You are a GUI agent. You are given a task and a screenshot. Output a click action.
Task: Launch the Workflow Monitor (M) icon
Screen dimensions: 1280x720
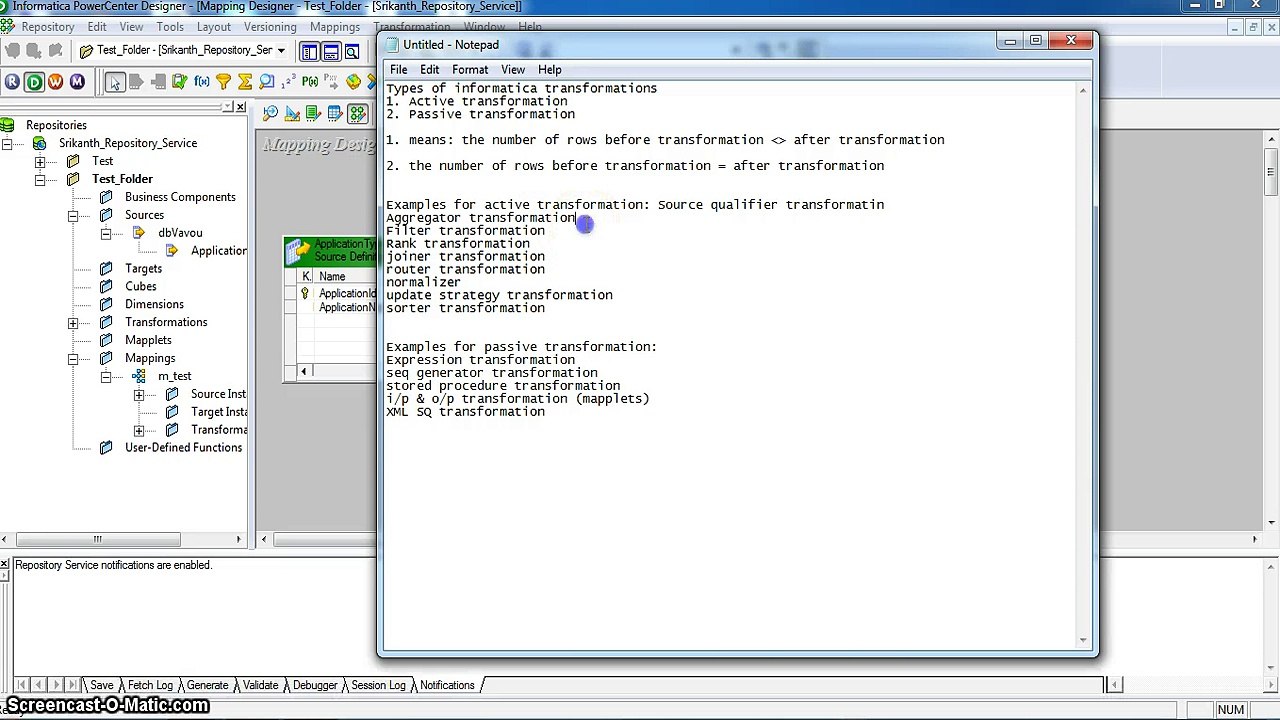[77, 82]
